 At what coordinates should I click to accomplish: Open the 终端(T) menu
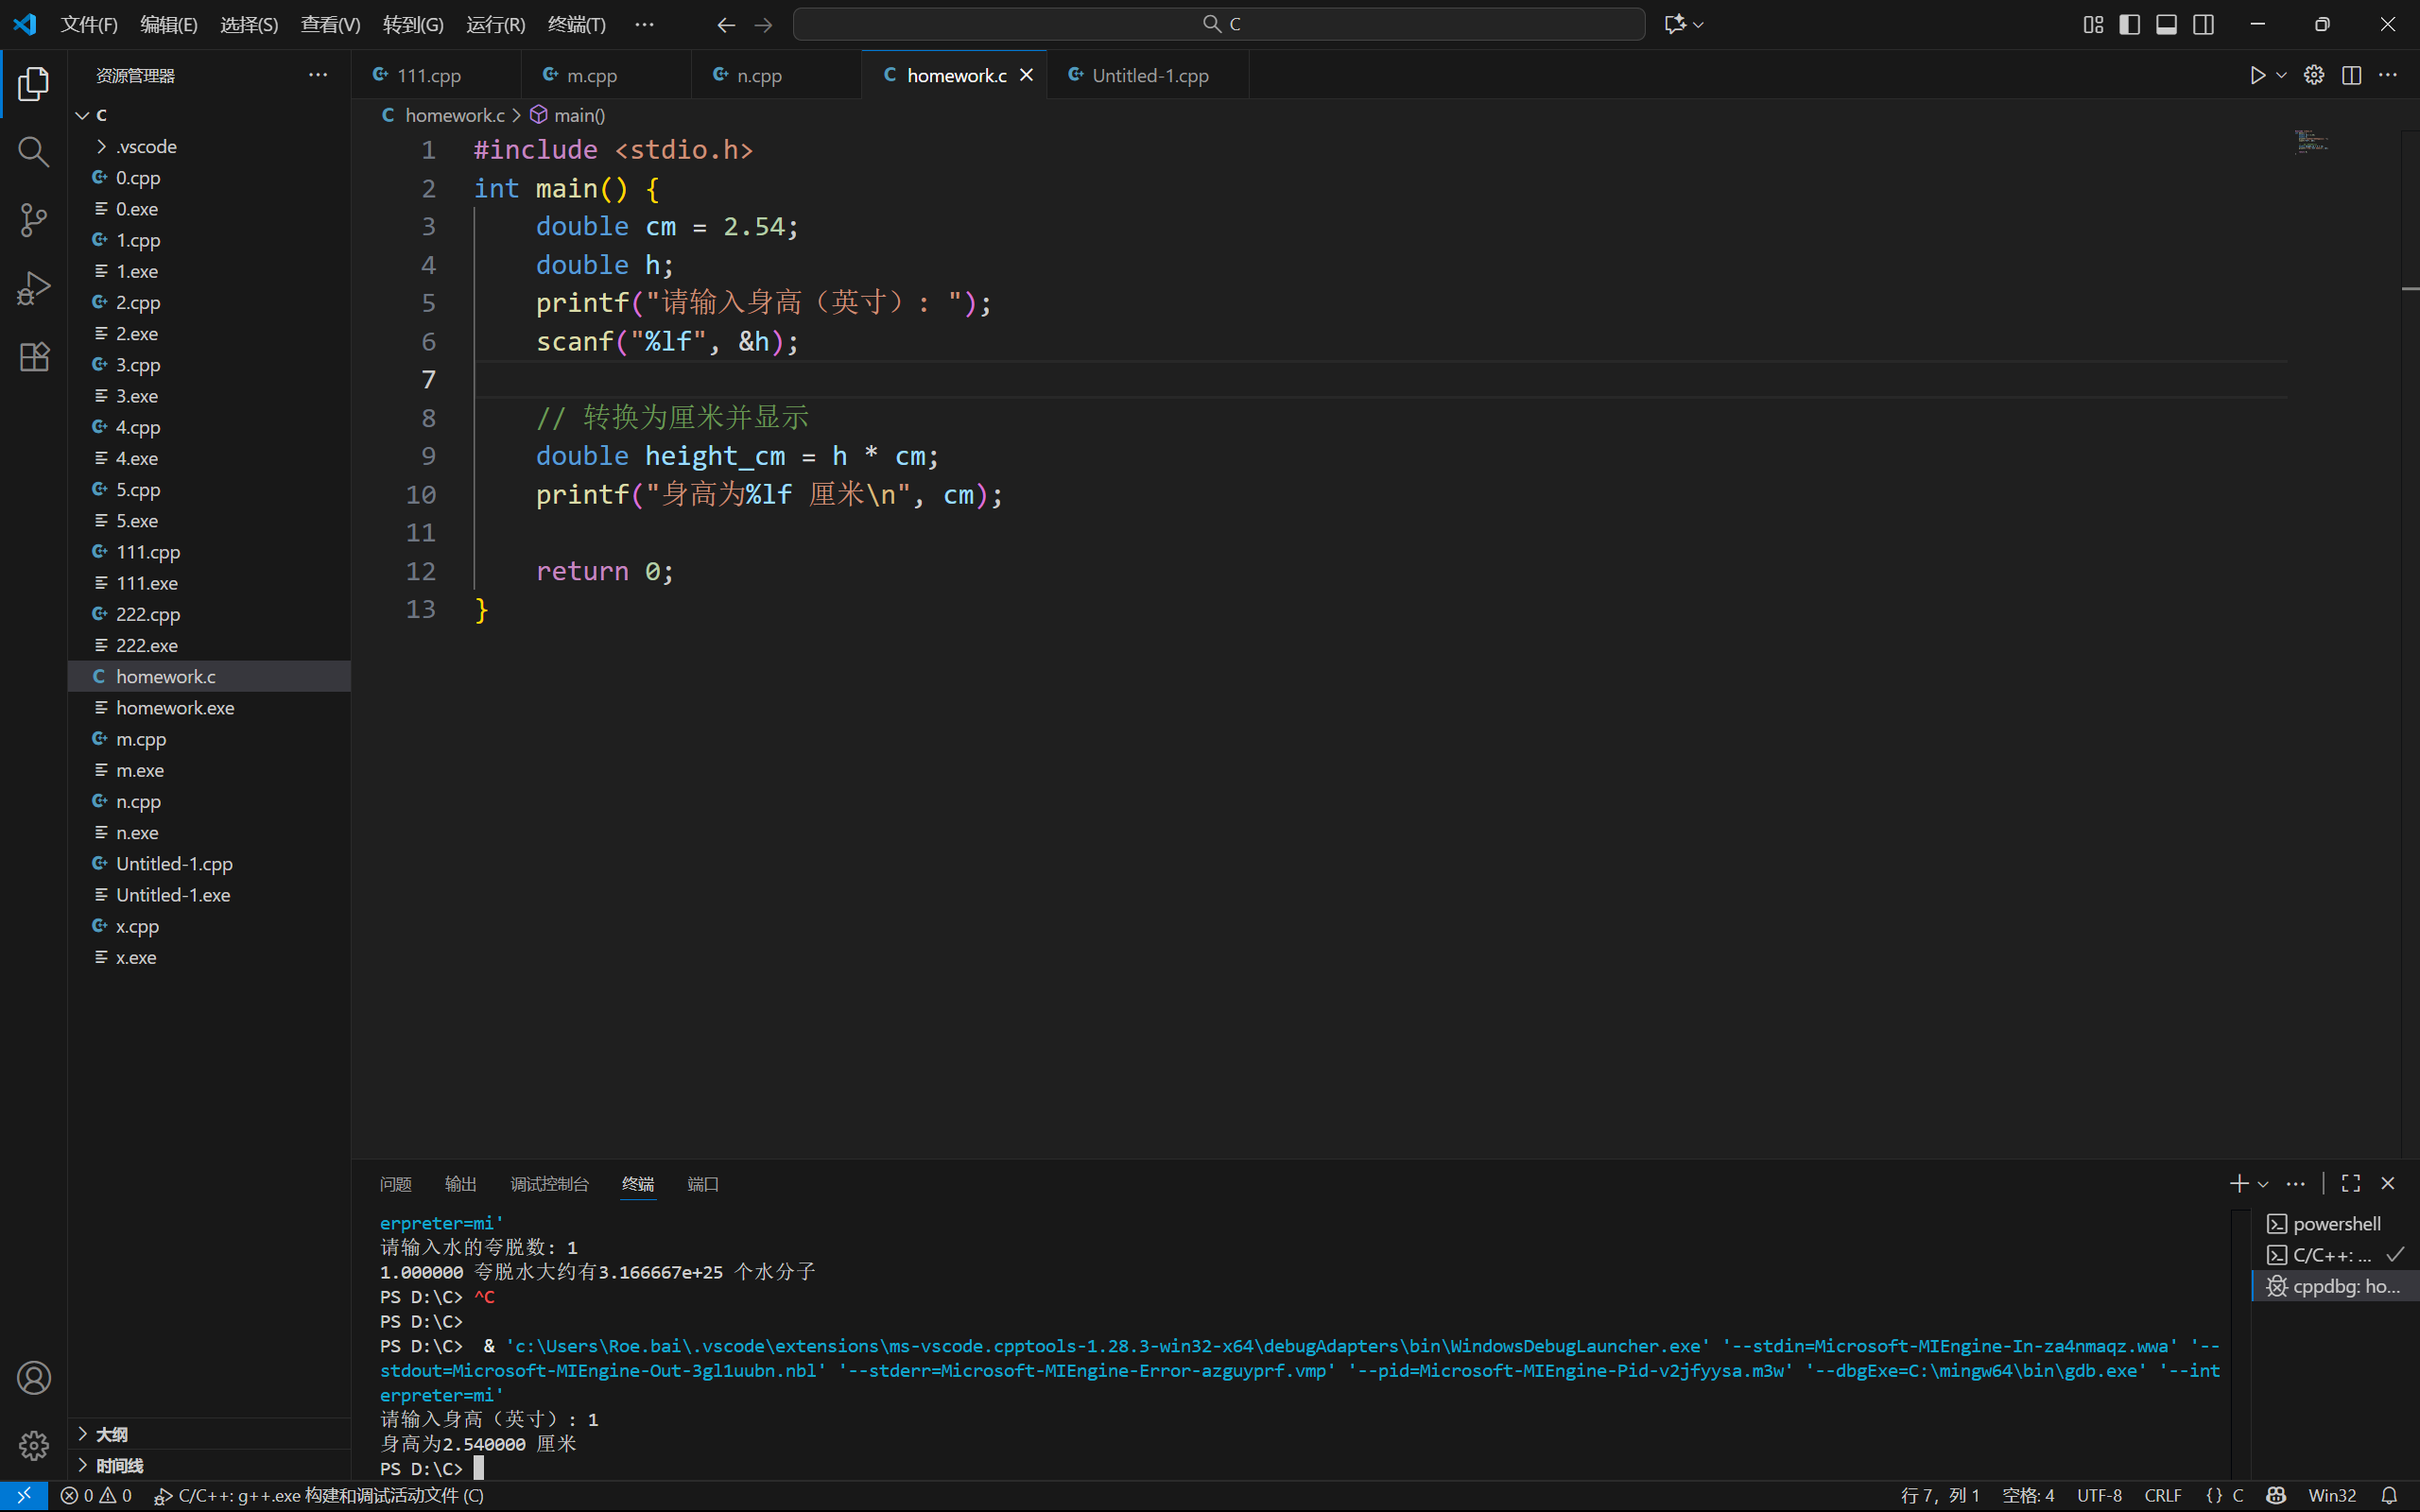pyautogui.click(x=576, y=24)
